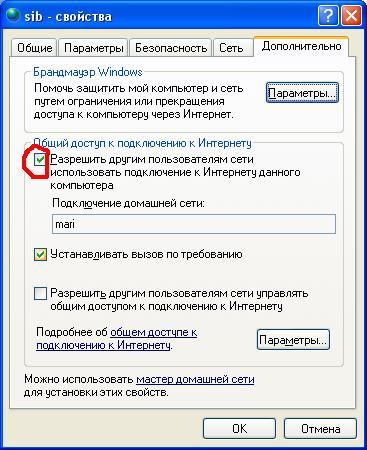Viewport: 367px width, 450px height.
Task: Uncheck the red-circled Интернет sharing checkbox
Action: (x=40, y=160)
